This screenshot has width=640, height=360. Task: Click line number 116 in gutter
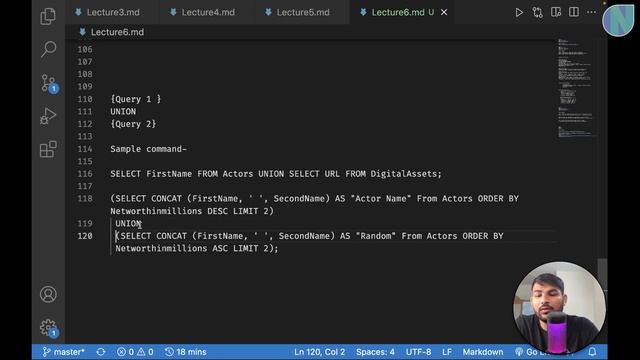pyautogui.click(x=85, y=174)
